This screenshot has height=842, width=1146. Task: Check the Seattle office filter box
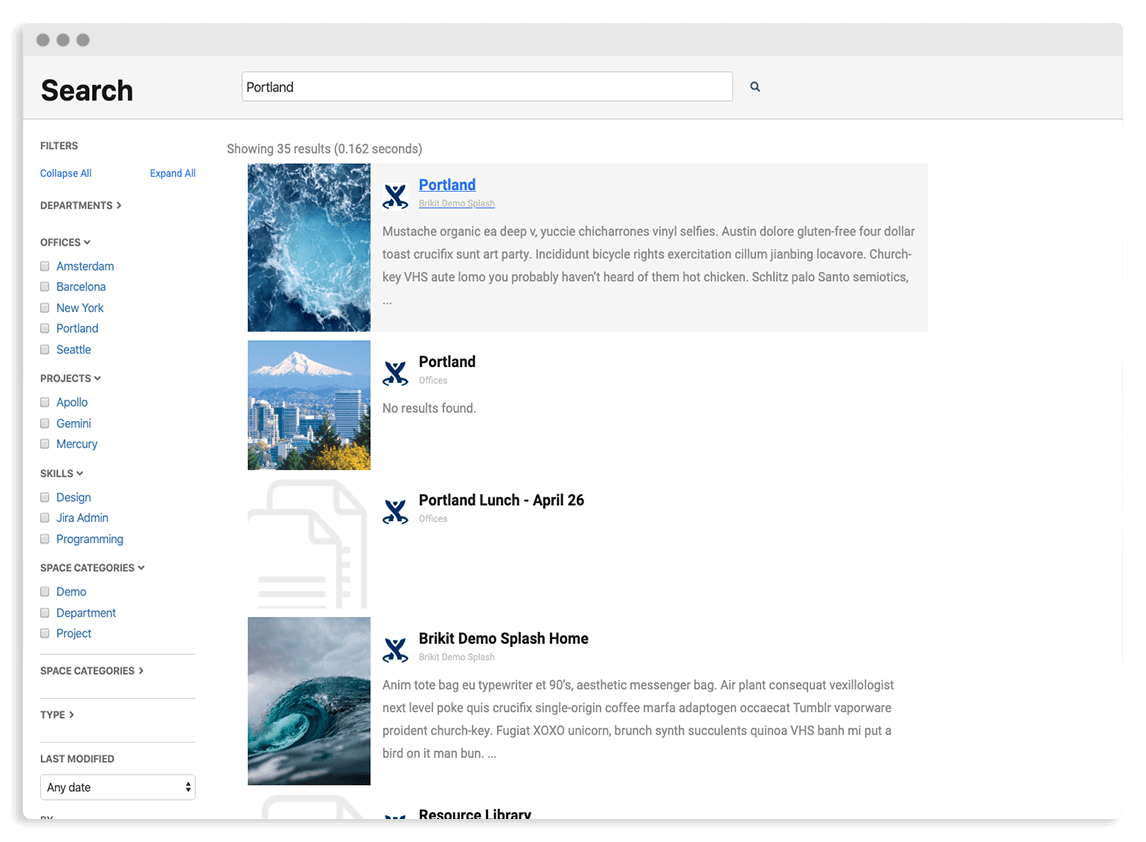(x=45, y=349)
